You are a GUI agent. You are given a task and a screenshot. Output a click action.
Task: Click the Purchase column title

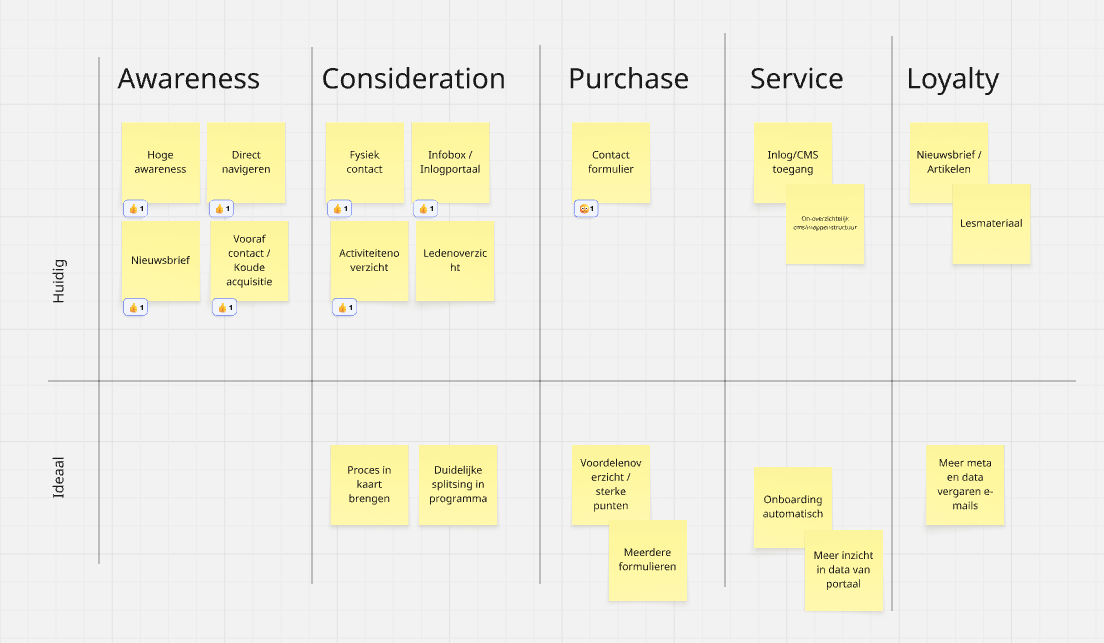coord(628,79)
